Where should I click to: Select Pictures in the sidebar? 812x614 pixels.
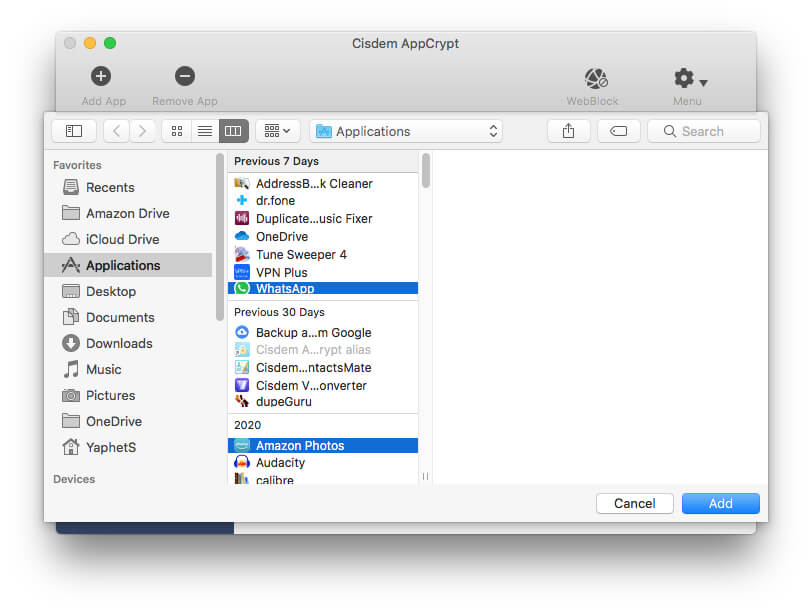coord(129,395)
